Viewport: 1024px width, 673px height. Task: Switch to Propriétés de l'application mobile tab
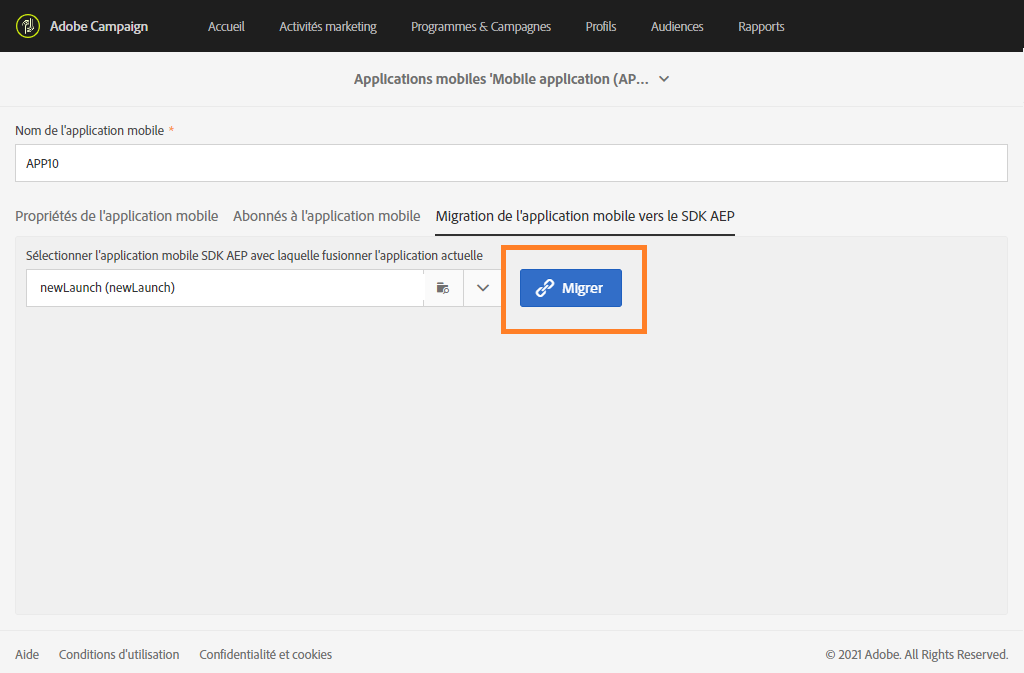(117, 216)
